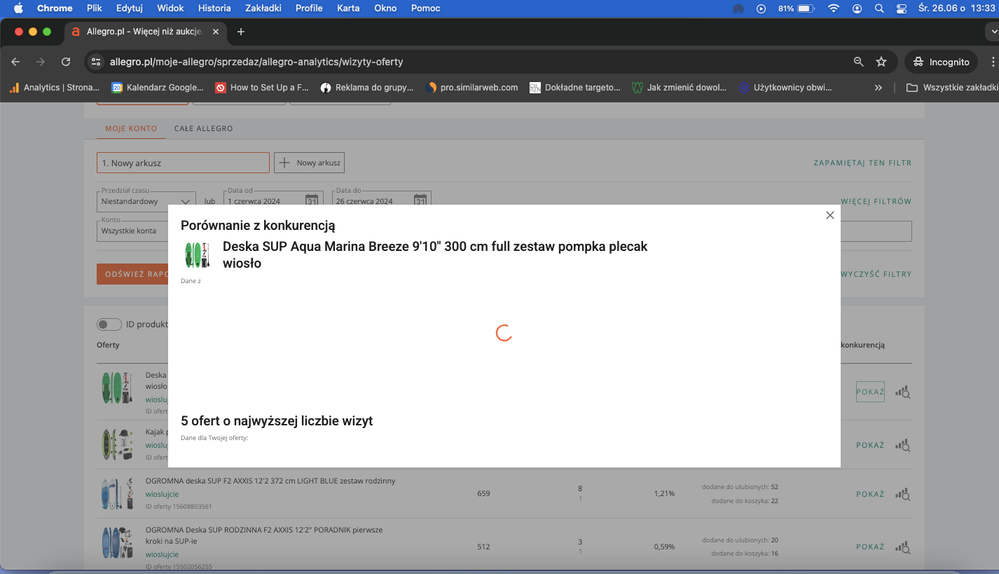
Task: Switch to CAŁE ALLEGRO tab
Action: click(x=203, y=129)
